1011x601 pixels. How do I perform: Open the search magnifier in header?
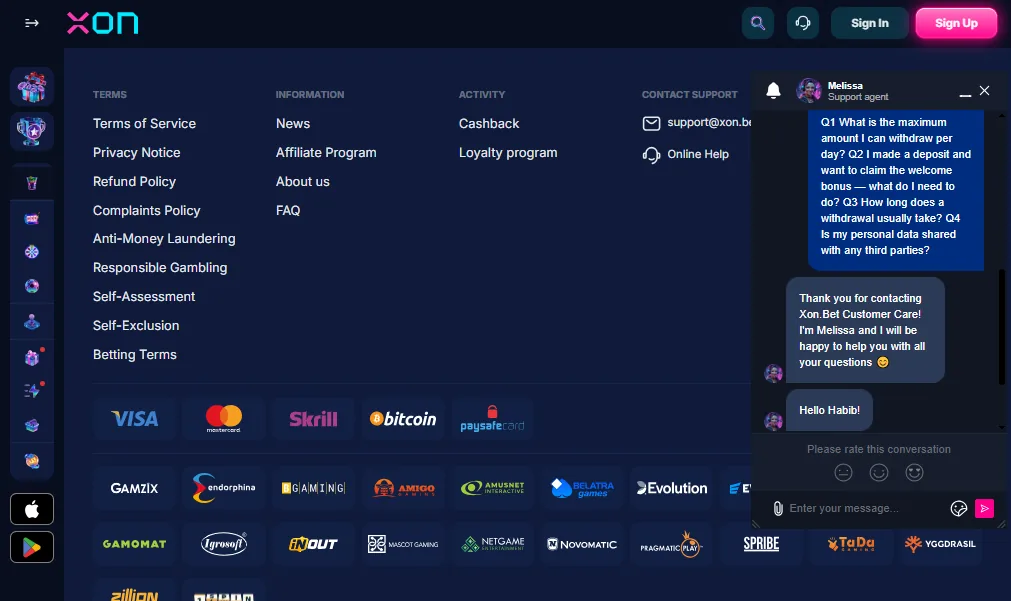(x=758, y=23)
